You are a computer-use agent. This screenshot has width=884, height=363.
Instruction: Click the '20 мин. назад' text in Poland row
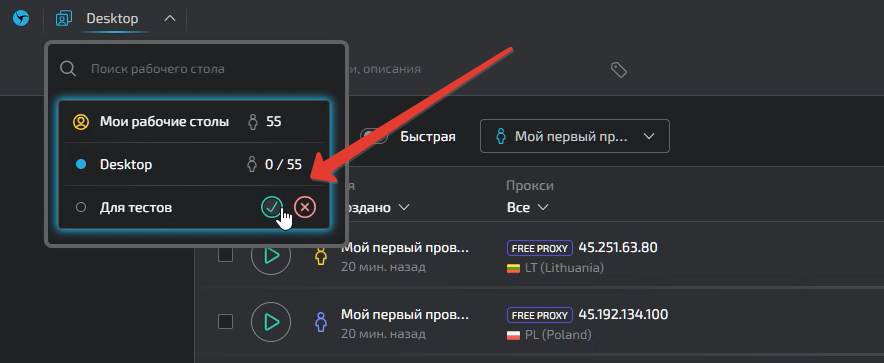383,334
